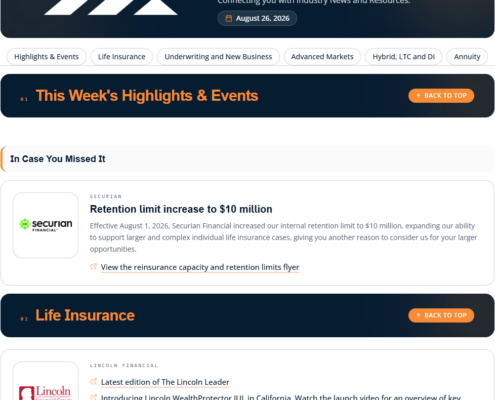Open Latest edition of The Lincoln Leader
495x400 pixels.
165,382
